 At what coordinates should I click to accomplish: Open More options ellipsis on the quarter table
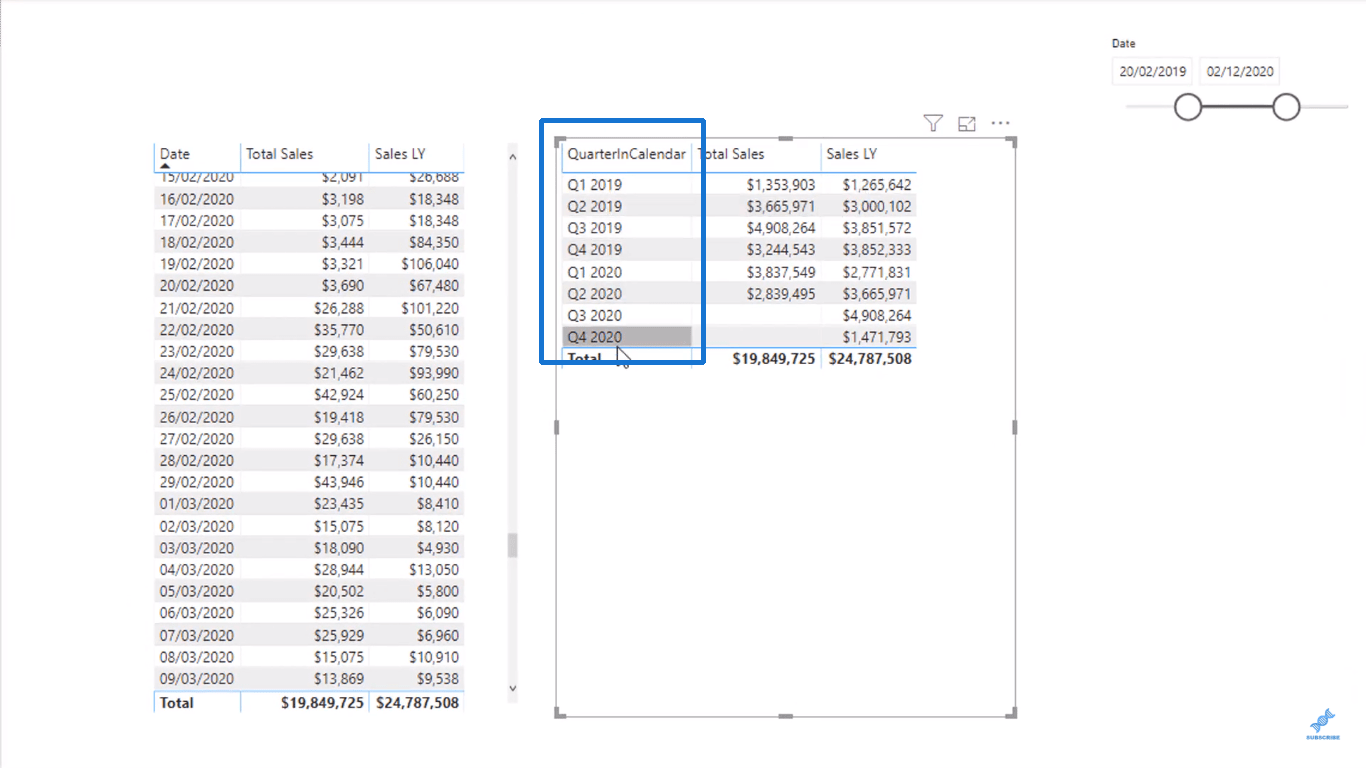pyautogui.click(x=1000, y=124)
